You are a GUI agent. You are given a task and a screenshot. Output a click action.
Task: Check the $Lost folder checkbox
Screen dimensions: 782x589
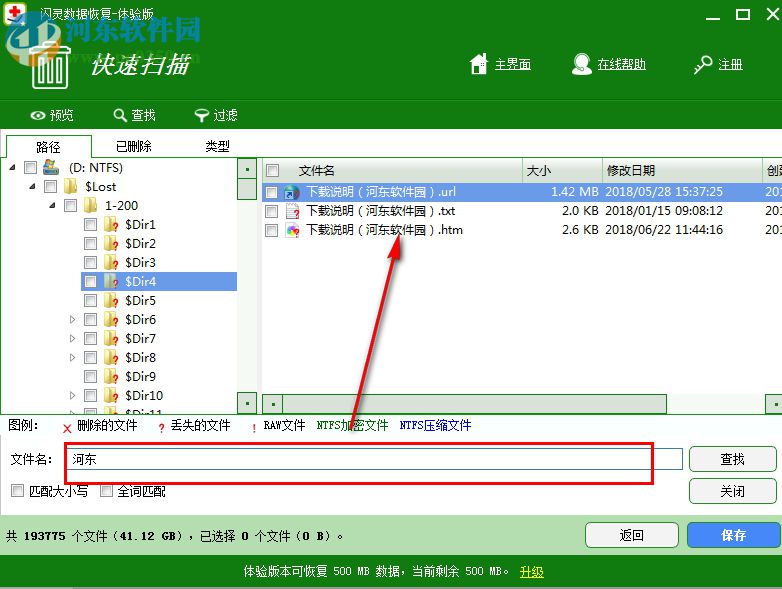50,187
